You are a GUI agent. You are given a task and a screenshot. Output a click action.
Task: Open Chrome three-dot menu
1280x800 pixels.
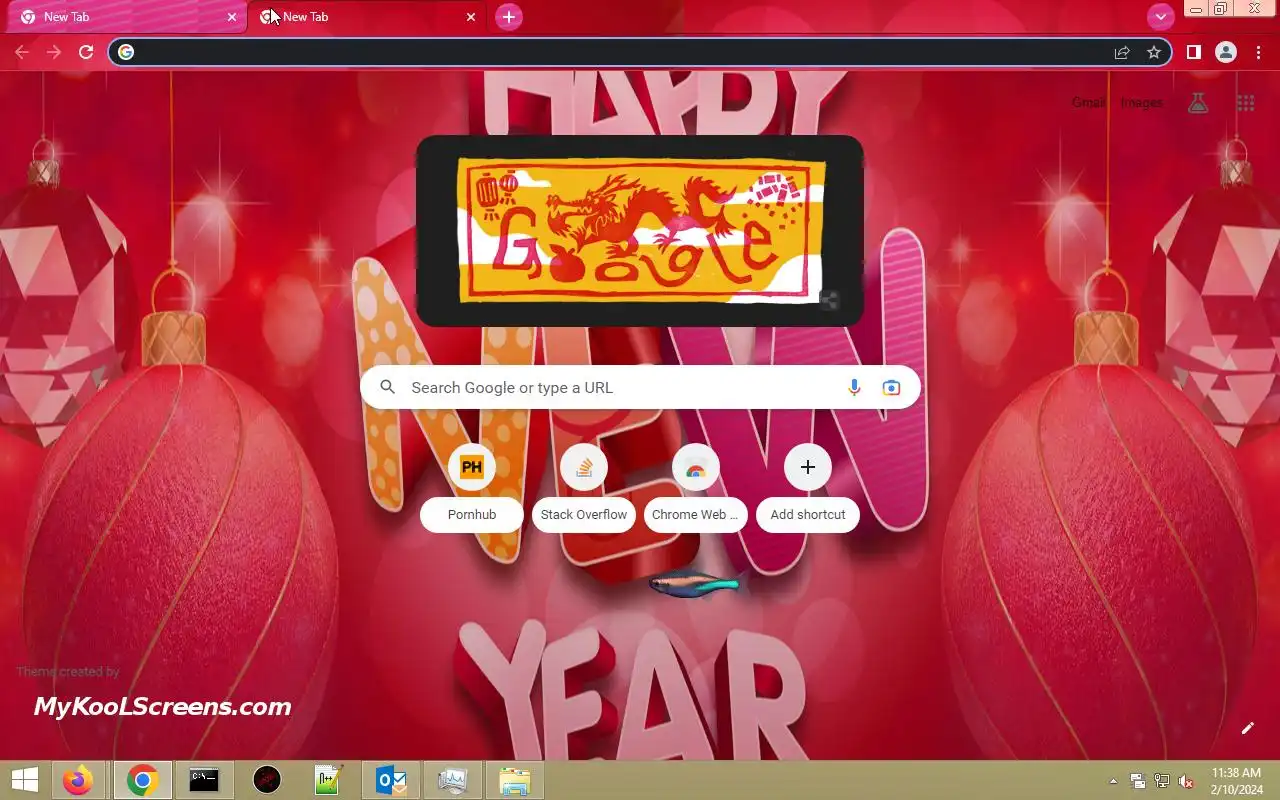point(1258,52)
